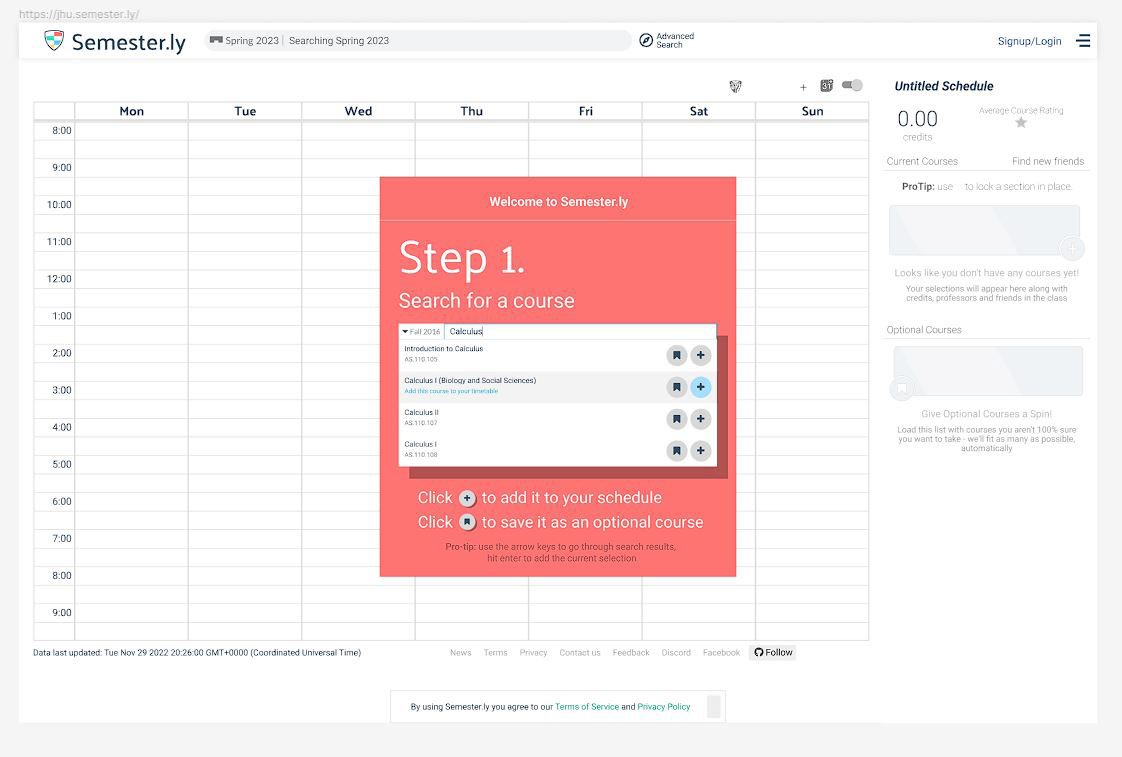Screen dimensions: 1122x757
Task: Click the Current Courses heading
Action: [922, 162]
